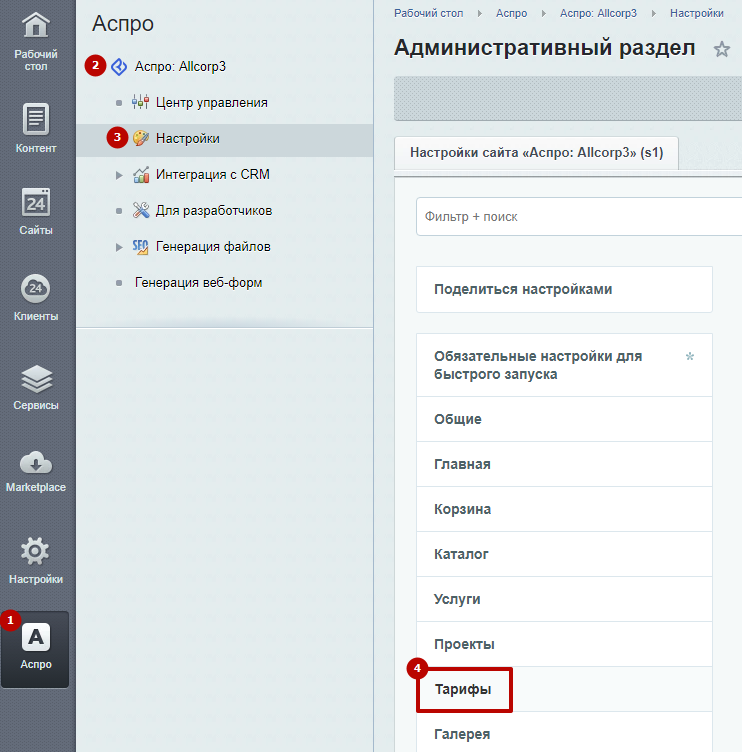Open Настройки item in Аспро tree

[x=188, y=138]
